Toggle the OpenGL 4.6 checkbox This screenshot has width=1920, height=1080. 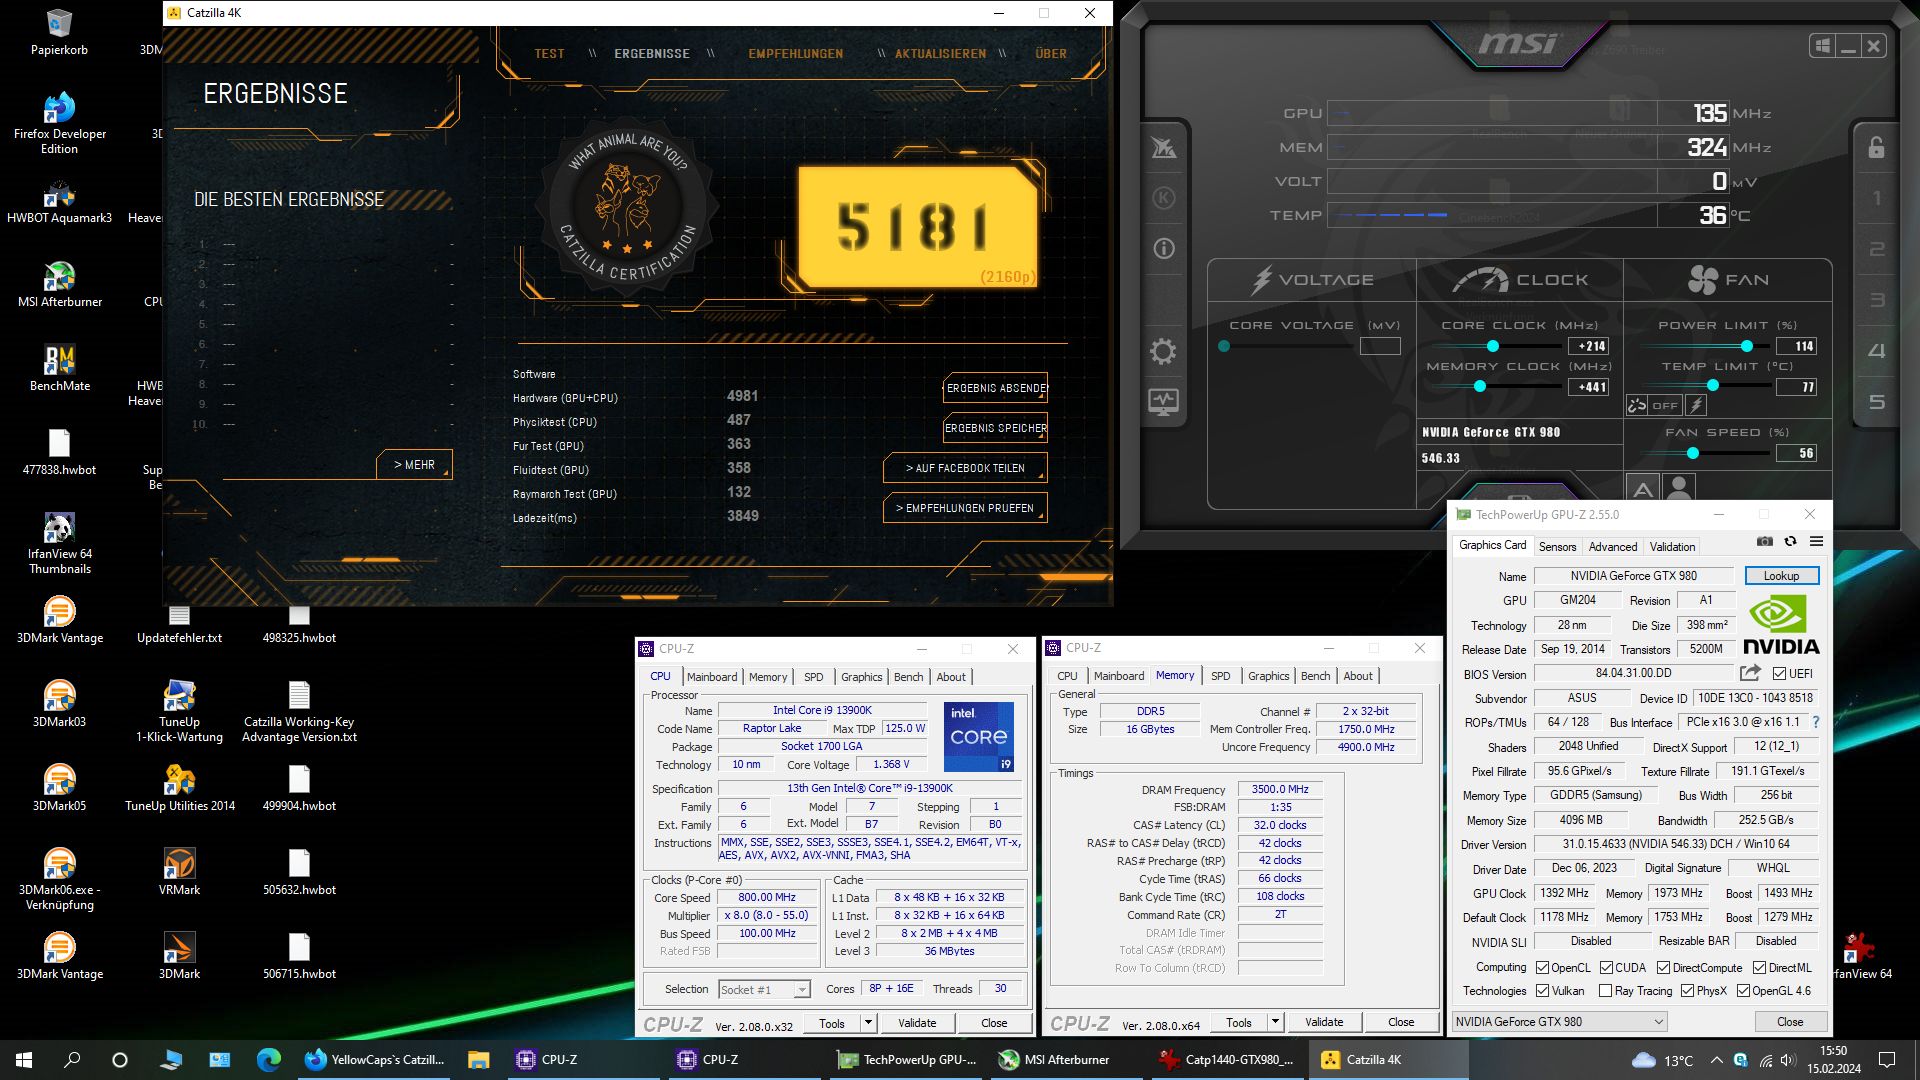click(1743, 991)
